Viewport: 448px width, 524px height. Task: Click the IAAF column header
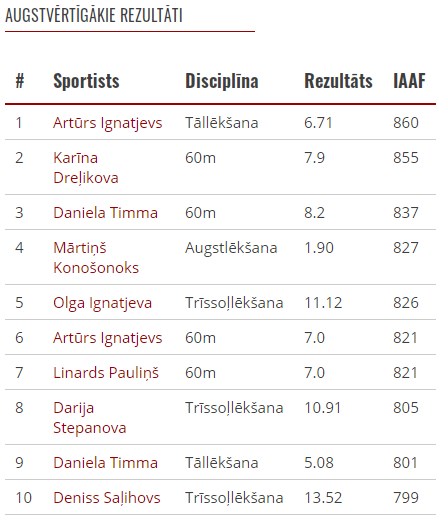tap(409, 81)
